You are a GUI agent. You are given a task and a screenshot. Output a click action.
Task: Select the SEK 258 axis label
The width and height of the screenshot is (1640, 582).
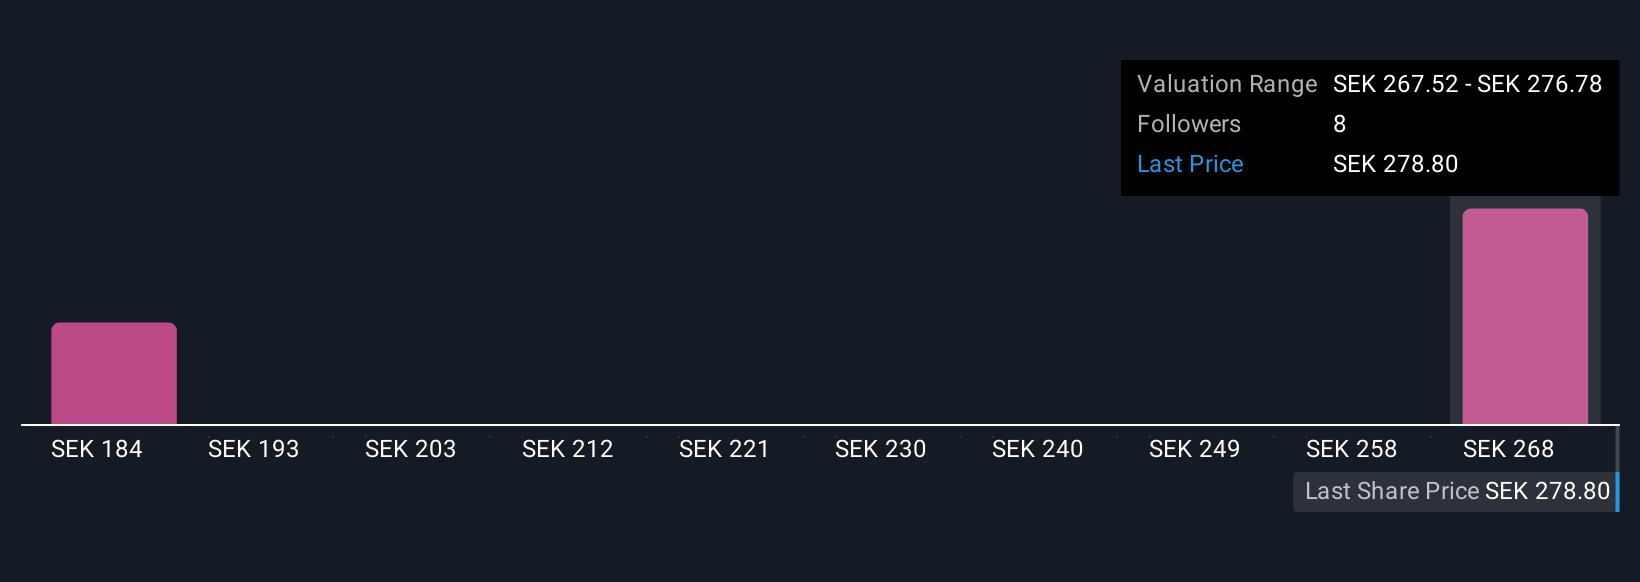1352,449
